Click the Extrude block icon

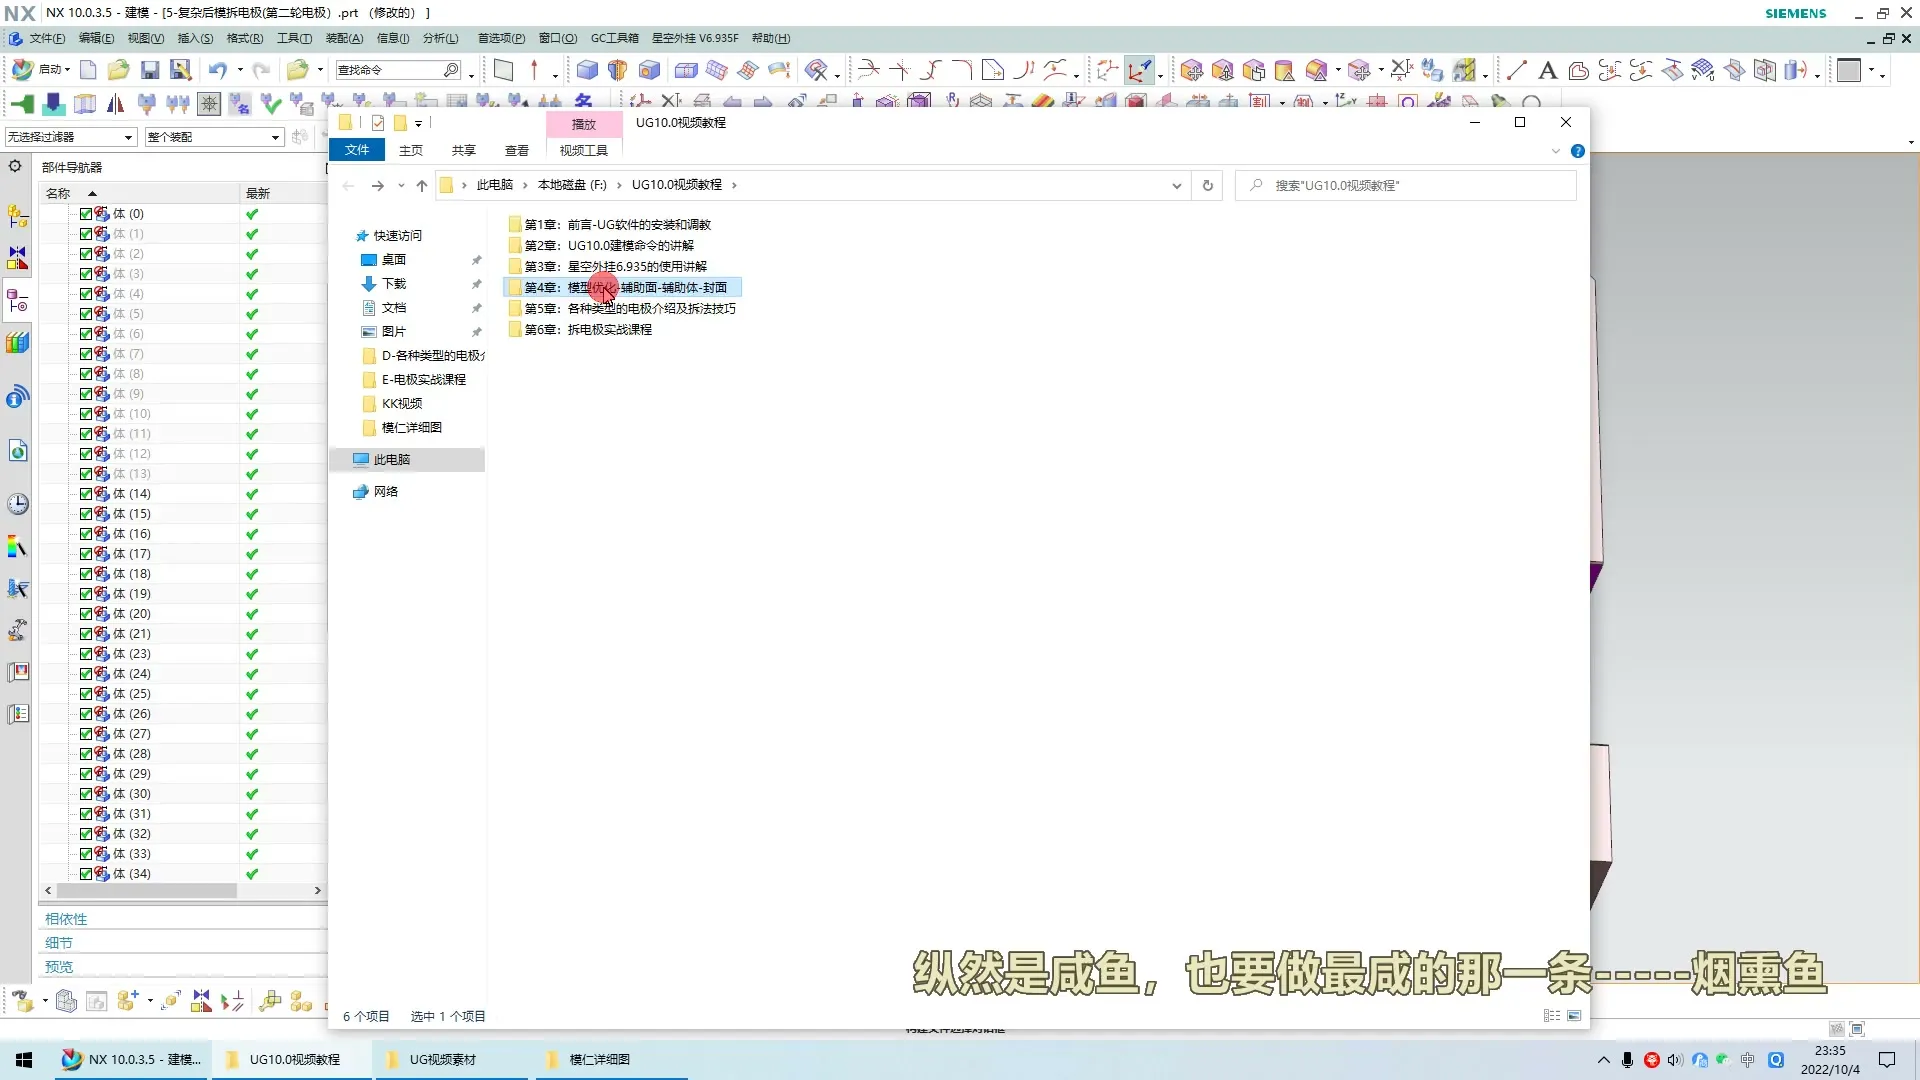(587, 70)
